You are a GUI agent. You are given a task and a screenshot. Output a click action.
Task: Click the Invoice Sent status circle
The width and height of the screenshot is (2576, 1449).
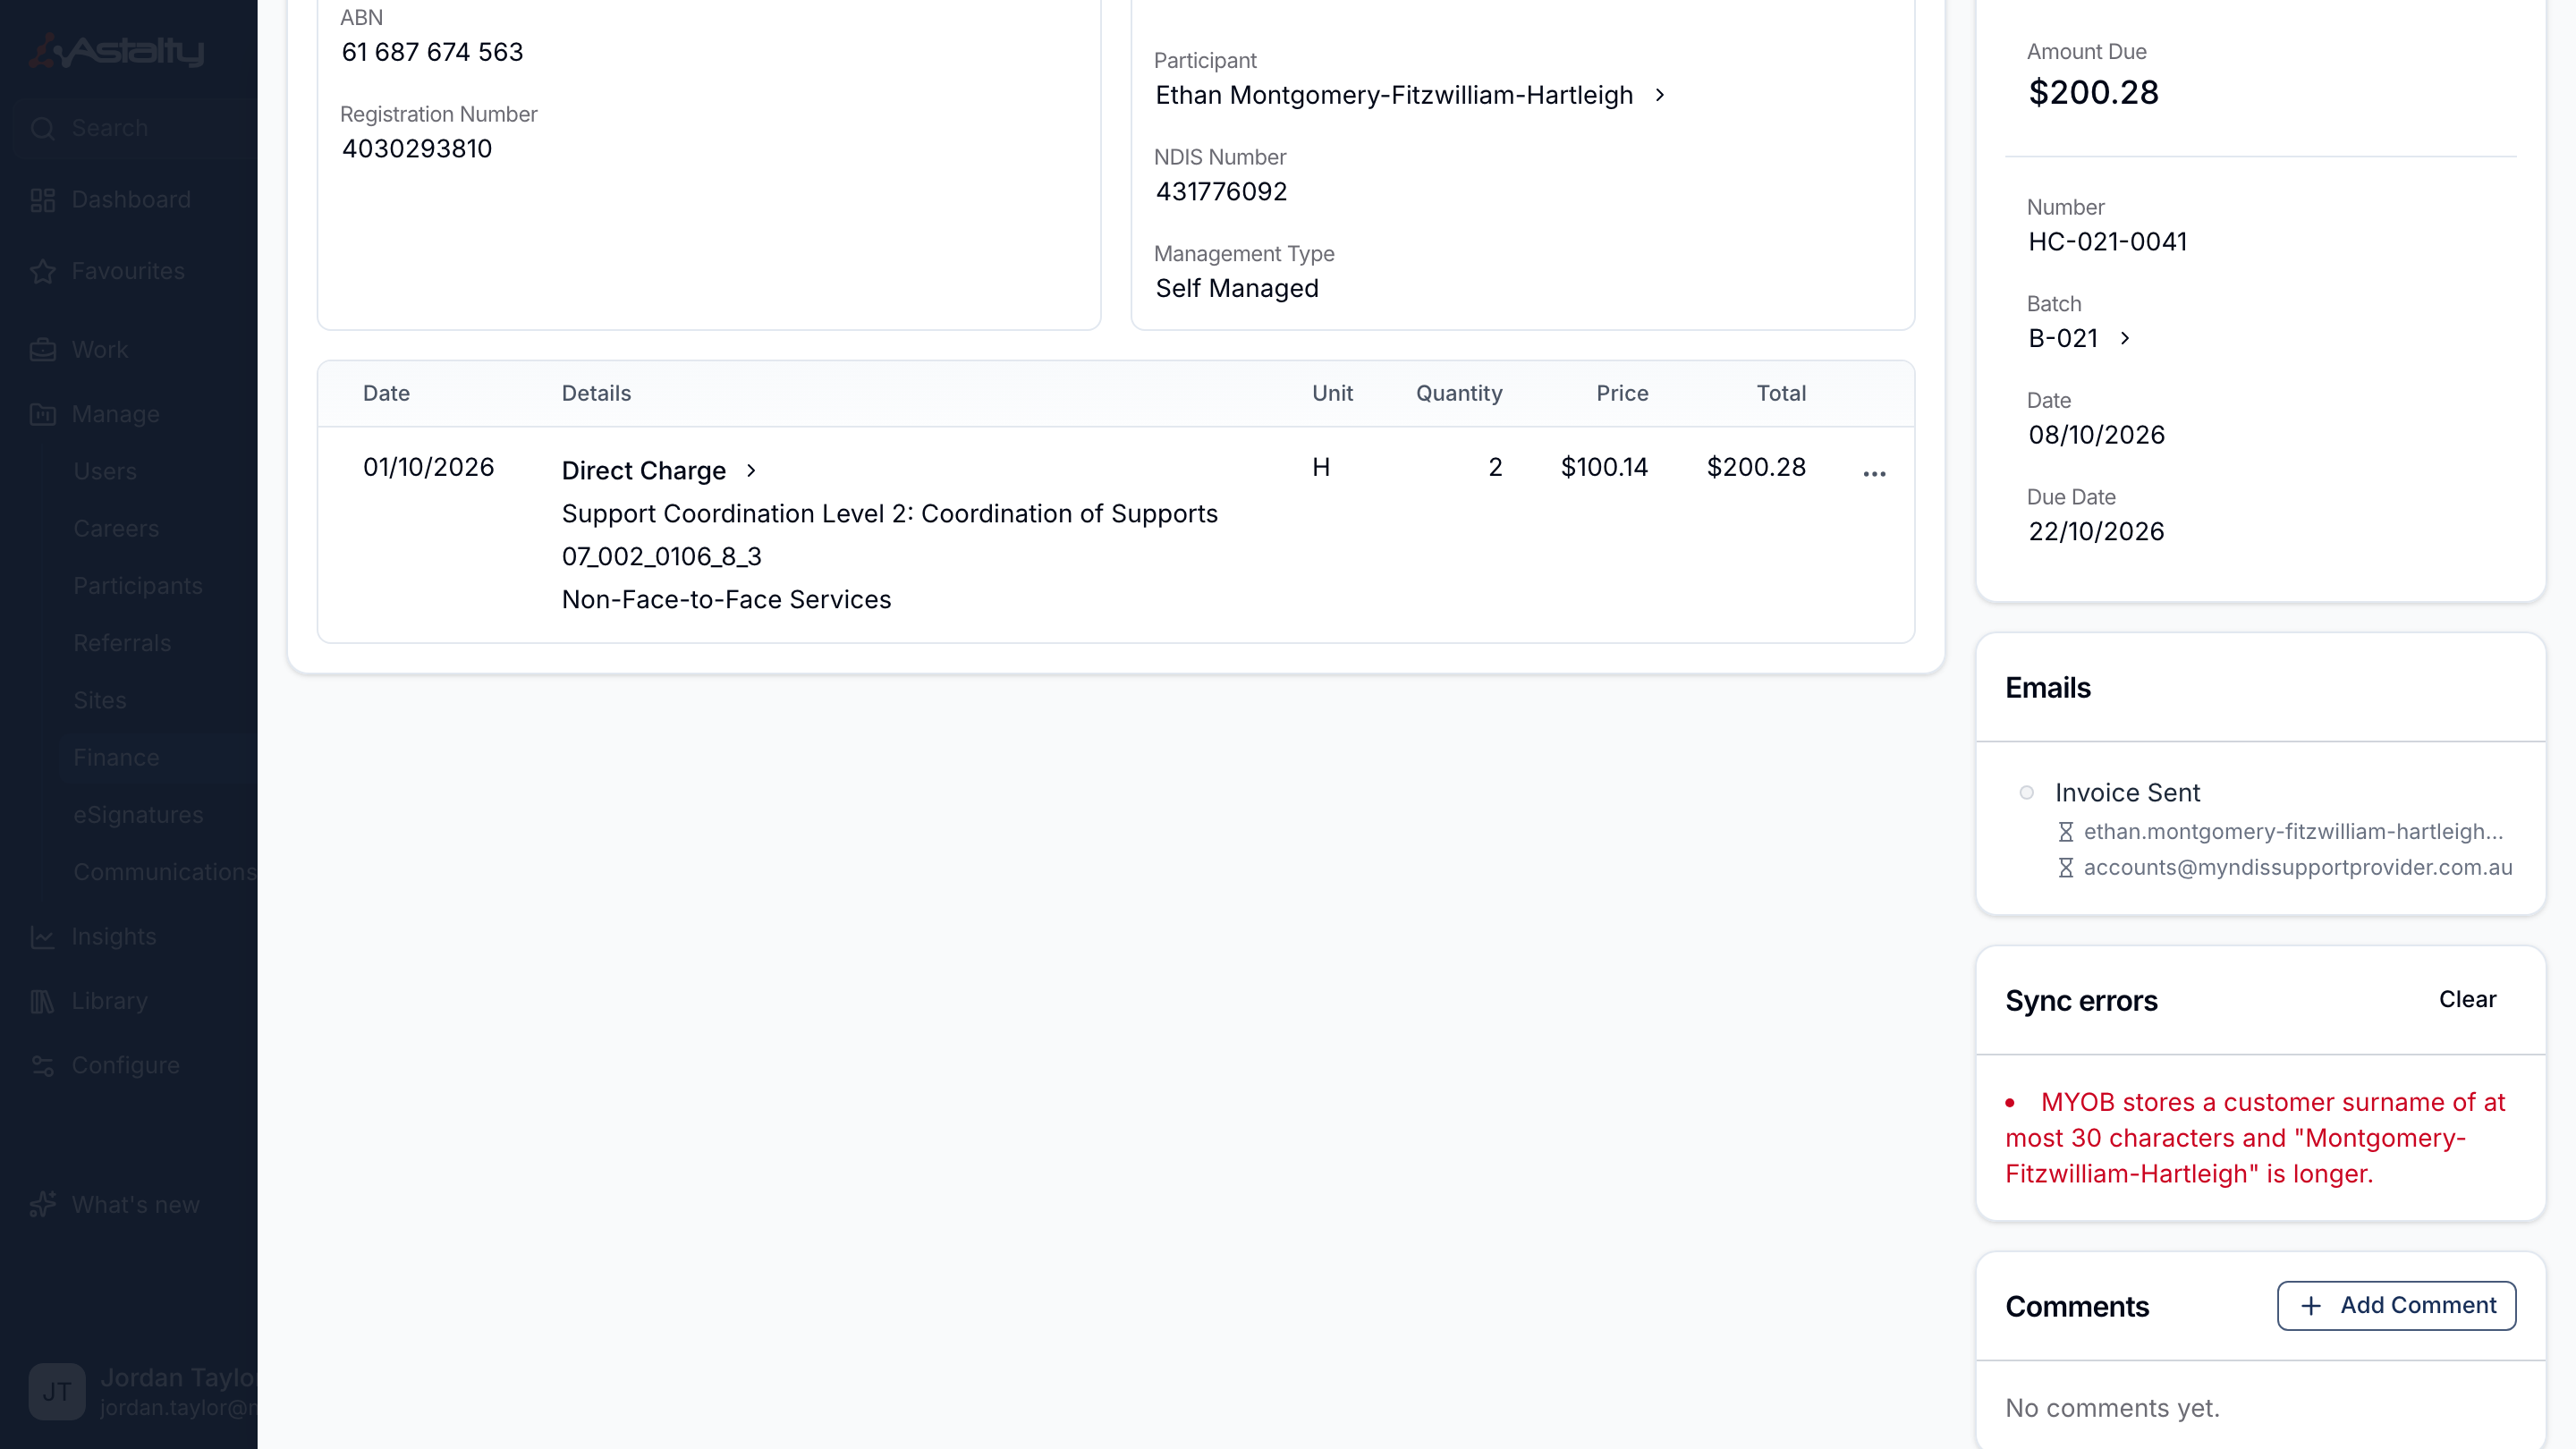tap(2026, 793)
